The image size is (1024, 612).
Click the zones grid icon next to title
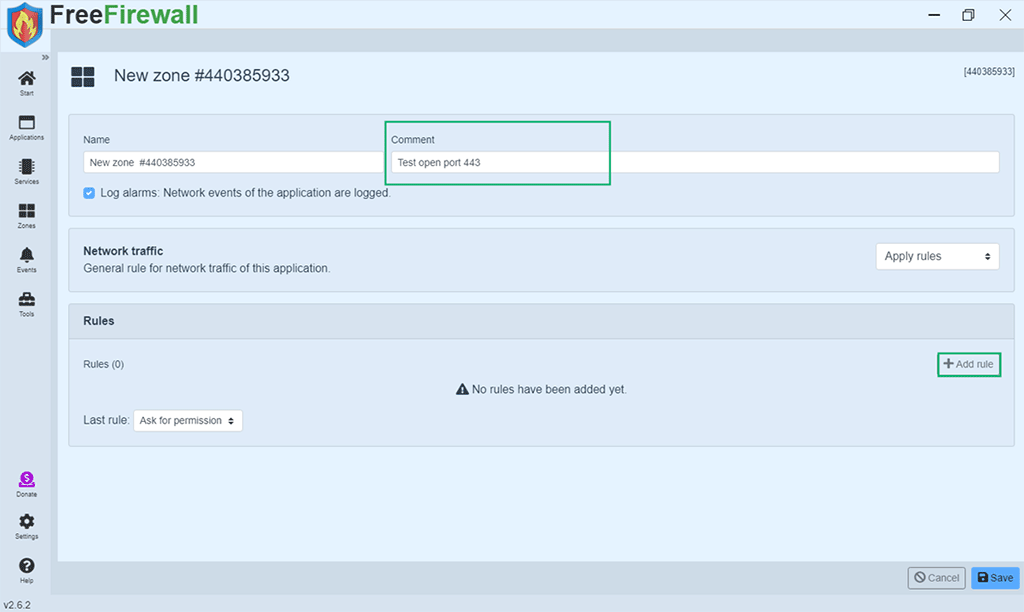click(x=83, y=75)
